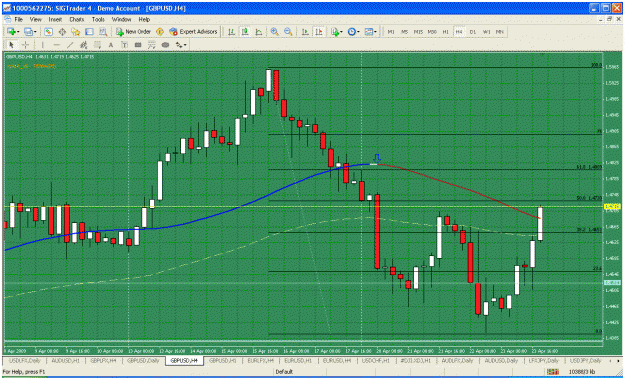Click the Zoom In magnifier icon
The height and width of the screenshot is (378, 625).
(x=274, y=32)
